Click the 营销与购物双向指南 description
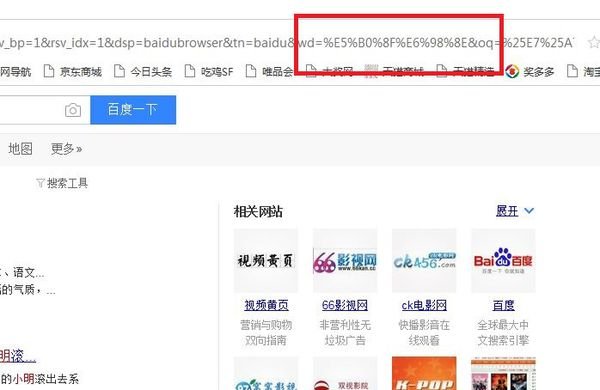 coord(266,333)
